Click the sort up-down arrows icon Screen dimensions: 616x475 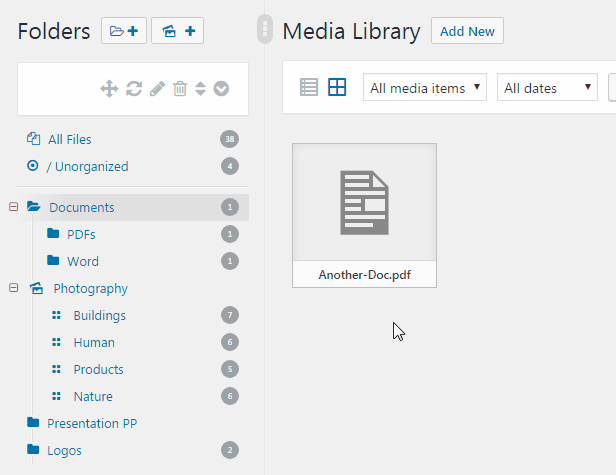[201, 88]
